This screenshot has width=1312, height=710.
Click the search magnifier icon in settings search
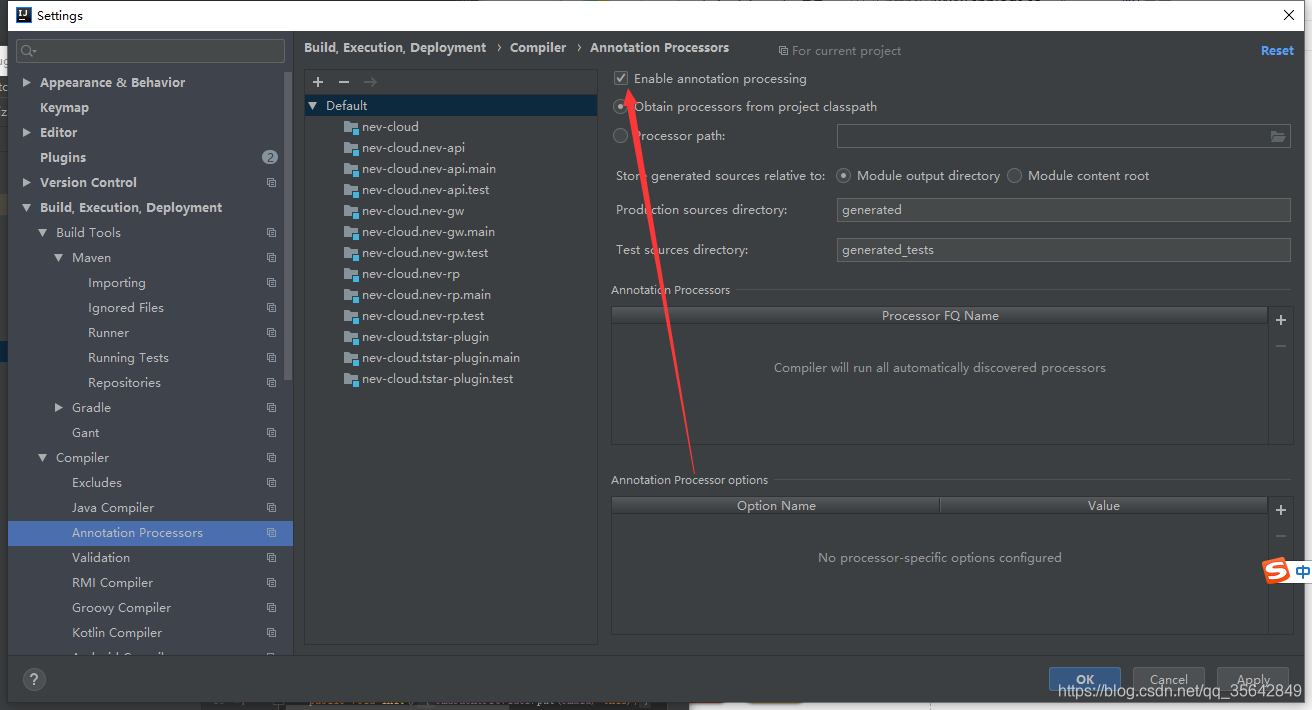(28, 51)
